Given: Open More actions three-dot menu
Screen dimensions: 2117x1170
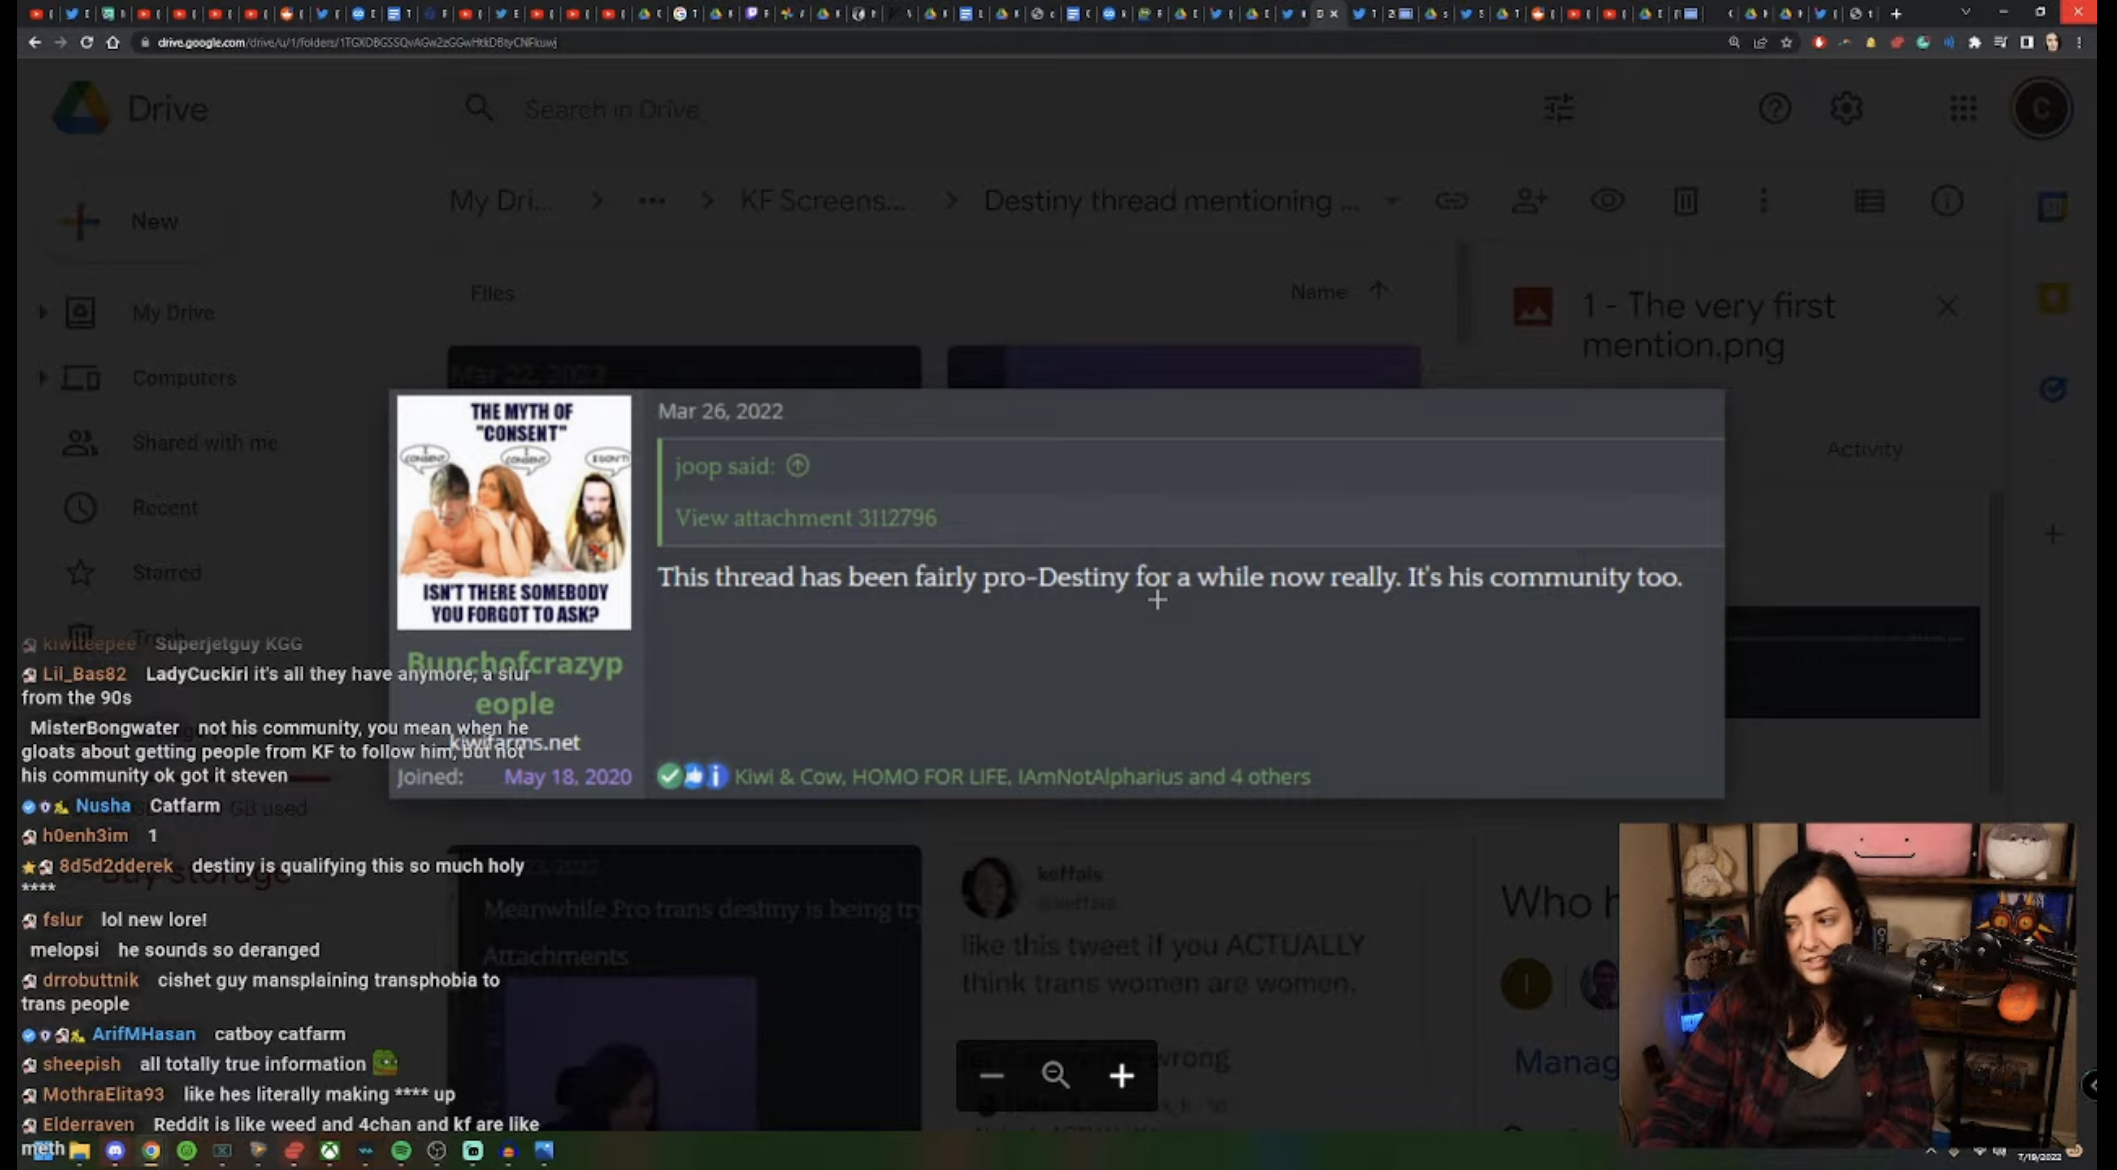Looking at the screenshot, I should click(1763, 201).
